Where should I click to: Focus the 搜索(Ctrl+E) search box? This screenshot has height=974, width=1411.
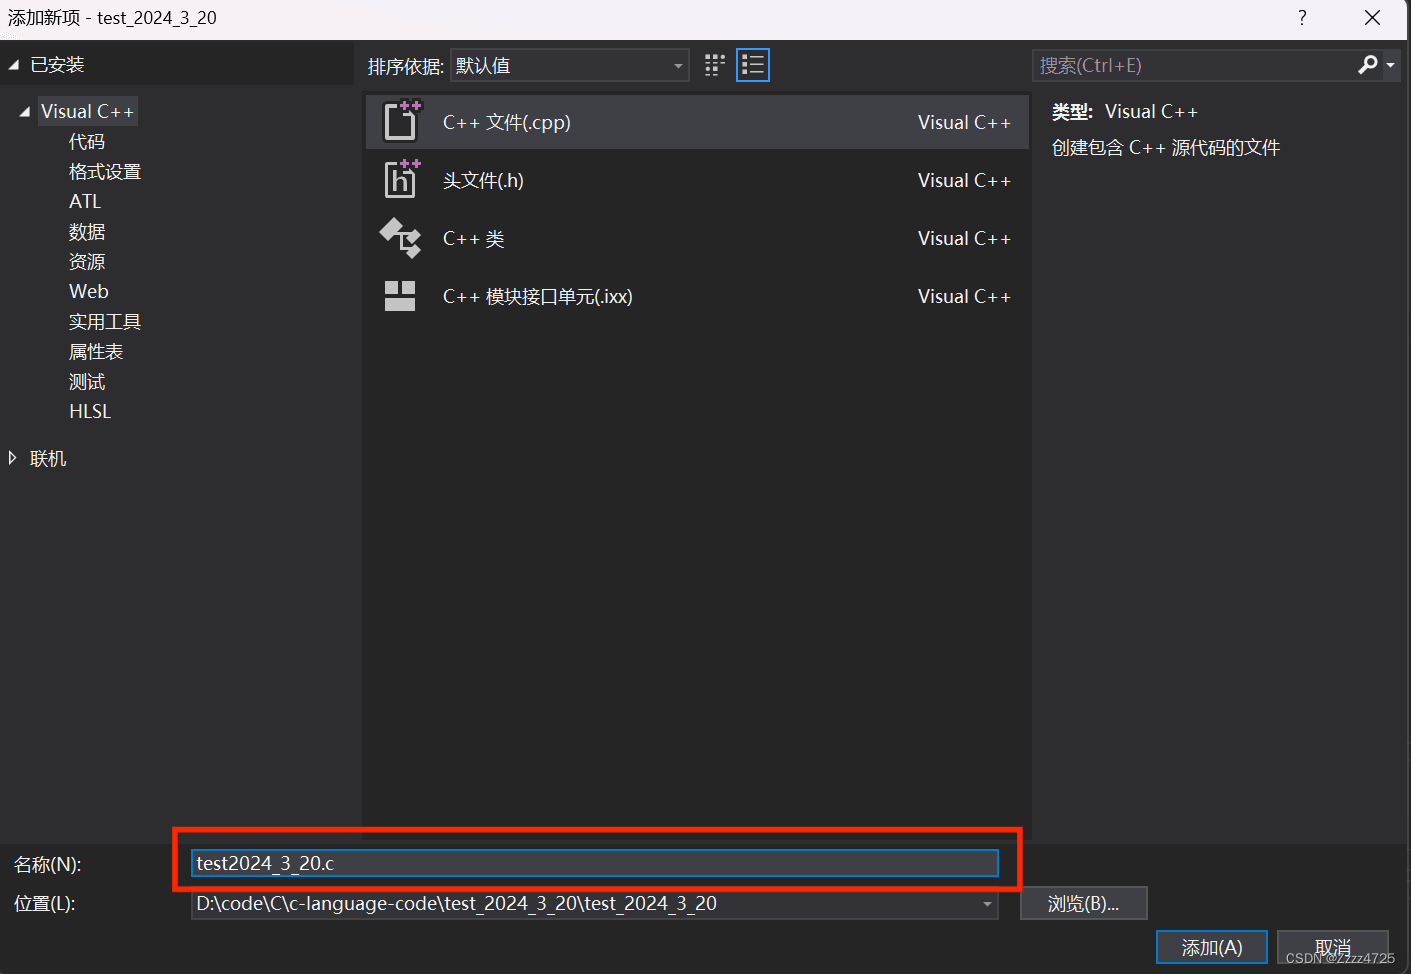tap(1194, 66)
